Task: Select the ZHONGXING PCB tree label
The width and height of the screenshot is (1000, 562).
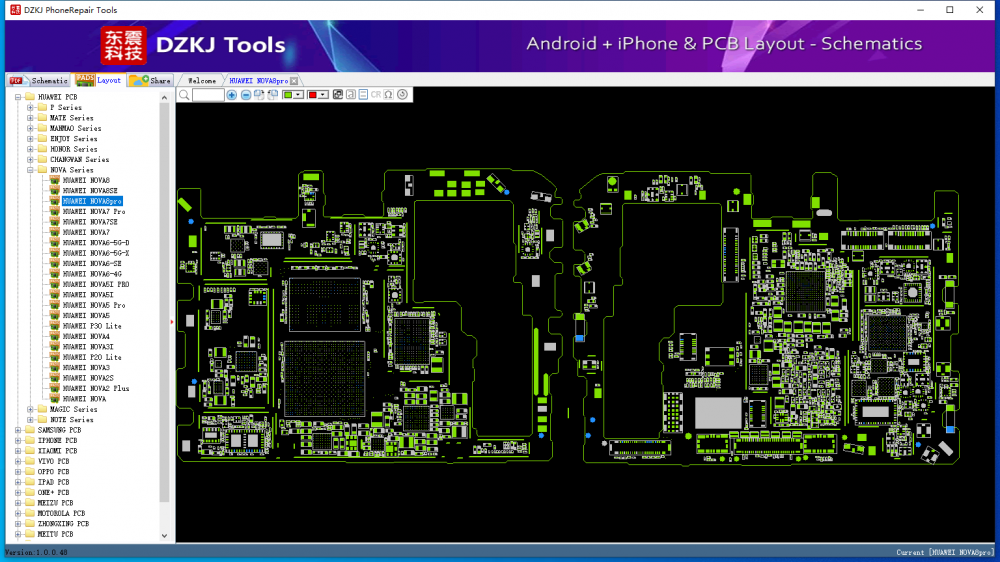Action: (63, 524)
